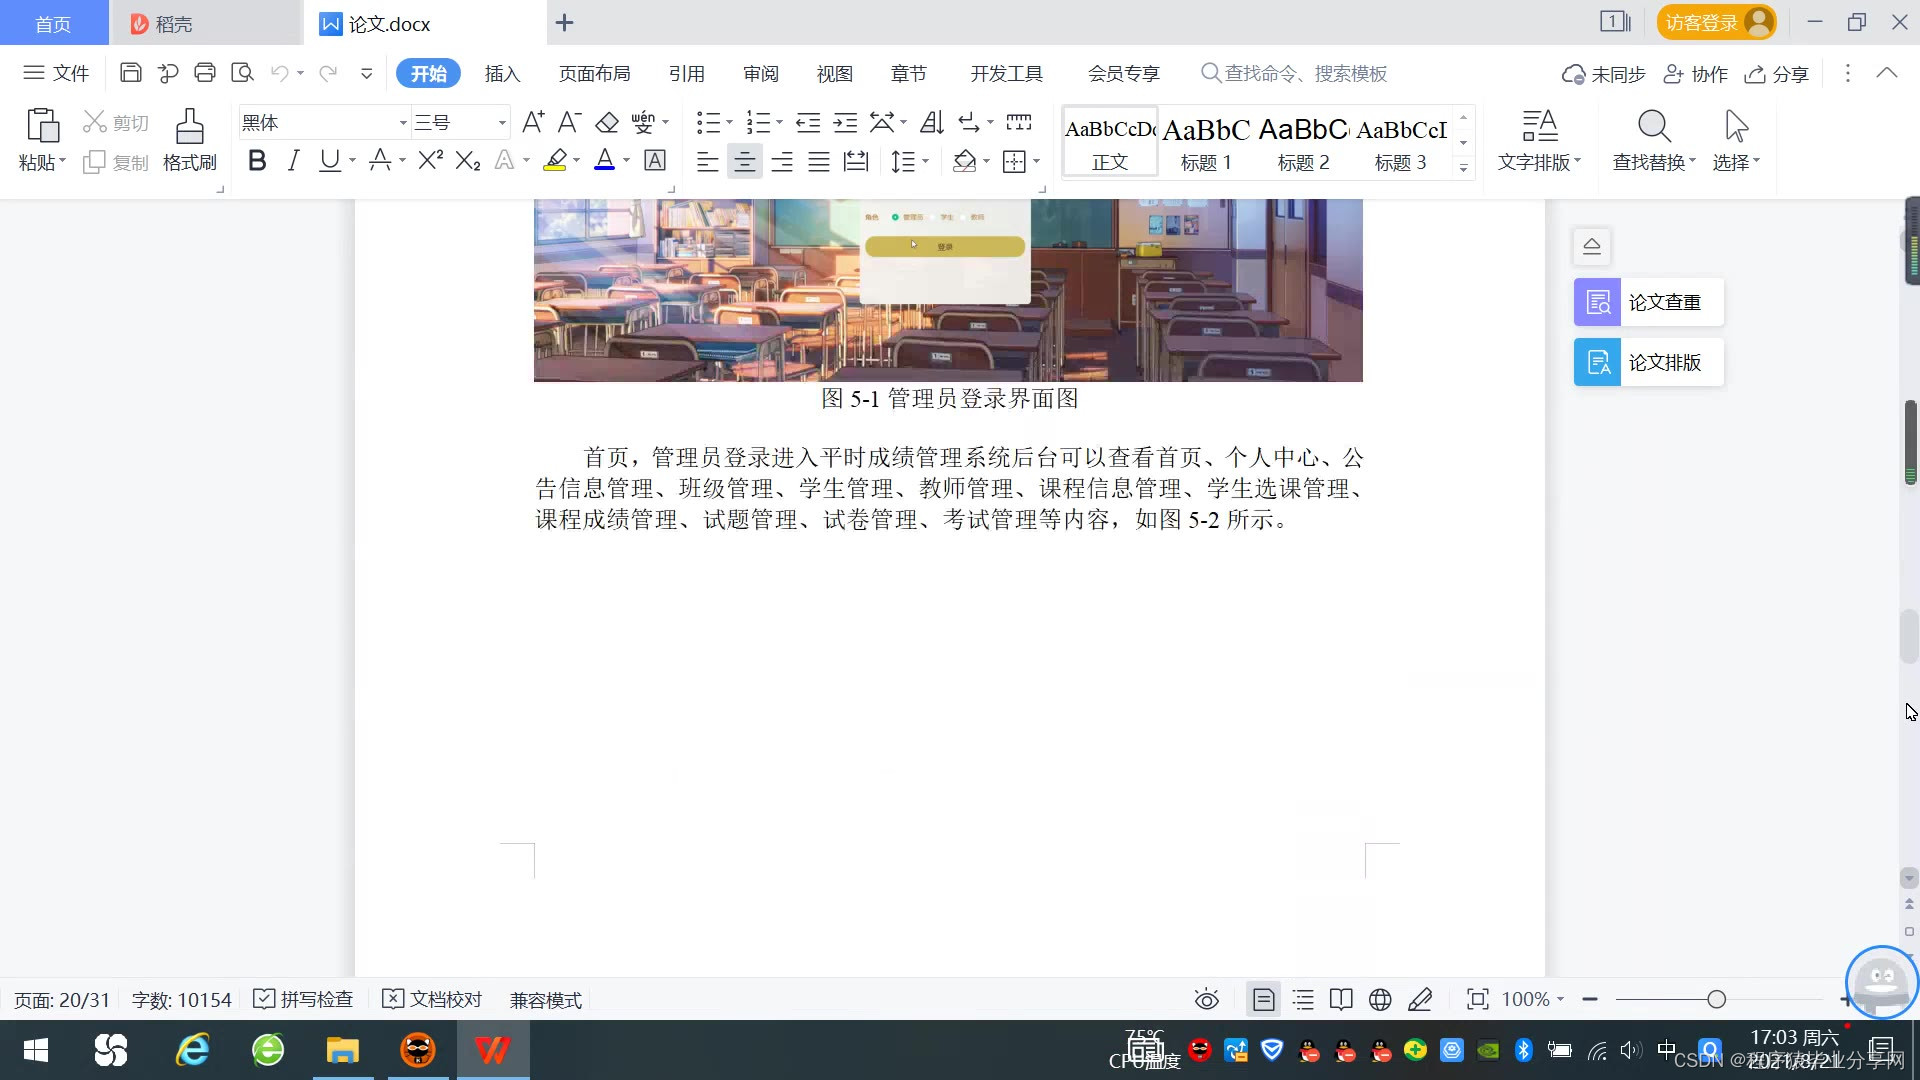Toggle Bold formatting
Screen dimensions: 1920x1080
point(257,160)
